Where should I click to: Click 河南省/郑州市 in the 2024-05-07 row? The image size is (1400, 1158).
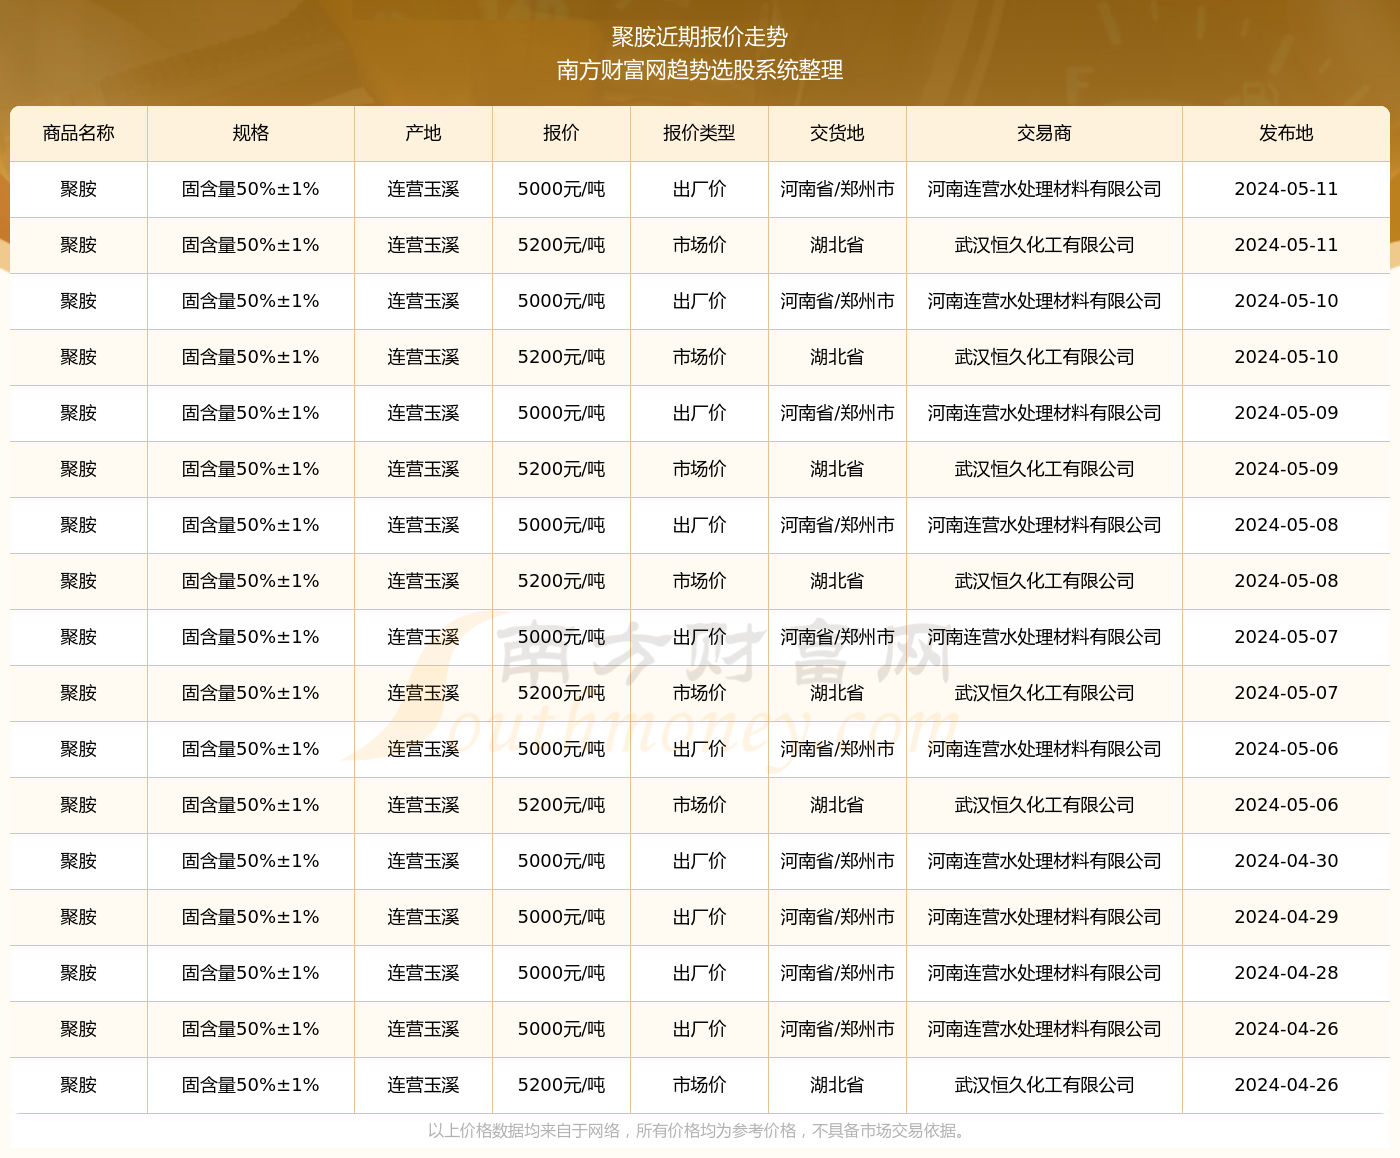837,637
